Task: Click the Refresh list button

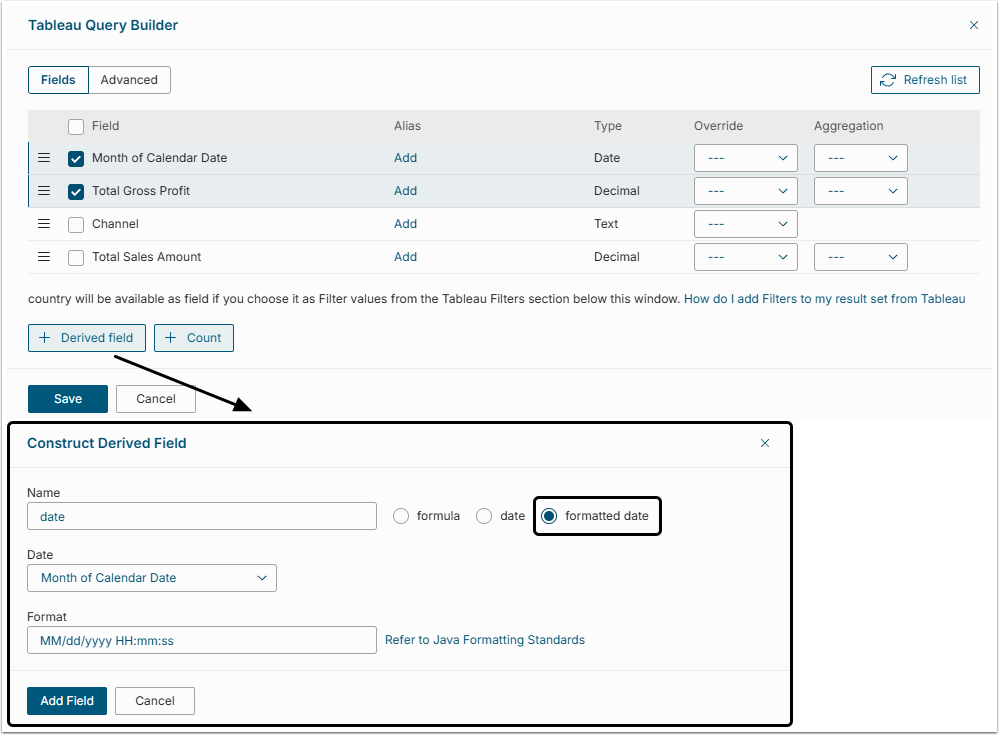Action: [925, 80]
